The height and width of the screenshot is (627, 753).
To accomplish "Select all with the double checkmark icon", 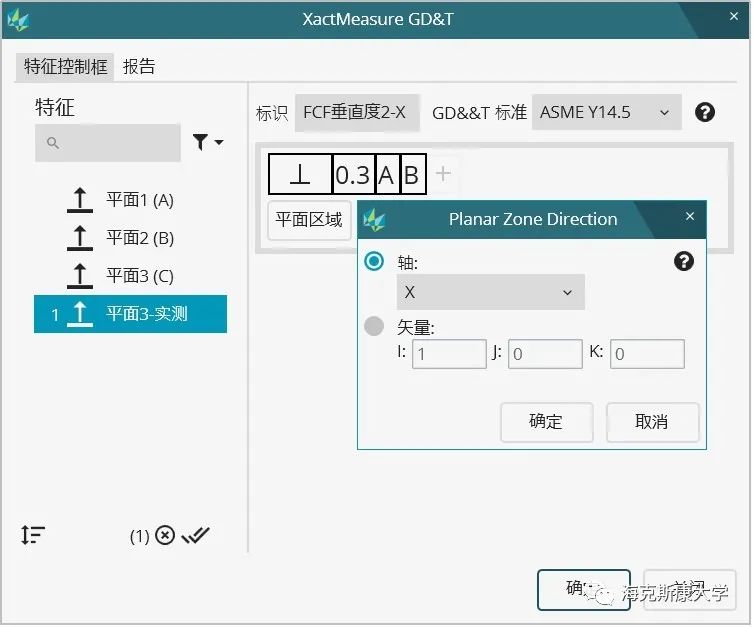I will [x=195, y=535].
